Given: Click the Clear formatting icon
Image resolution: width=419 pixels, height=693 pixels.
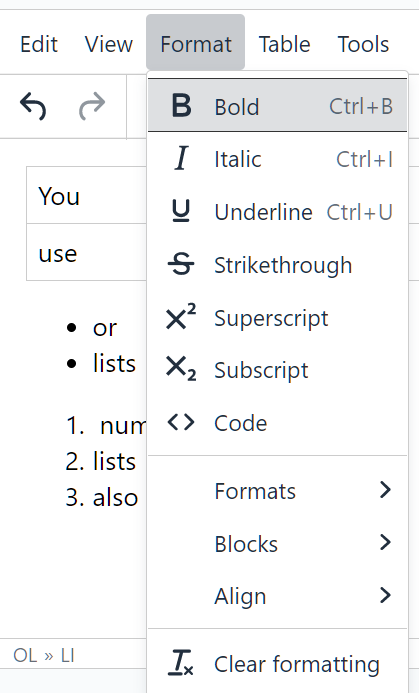Looking at the screenshot, I should point(181,663).
